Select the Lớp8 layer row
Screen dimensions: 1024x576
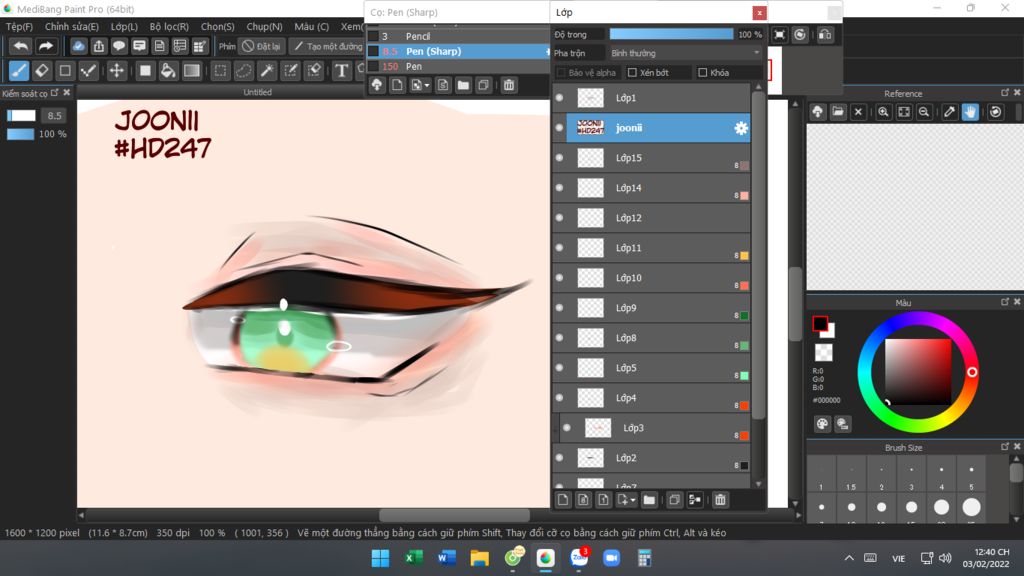click(x=651, y=338)
